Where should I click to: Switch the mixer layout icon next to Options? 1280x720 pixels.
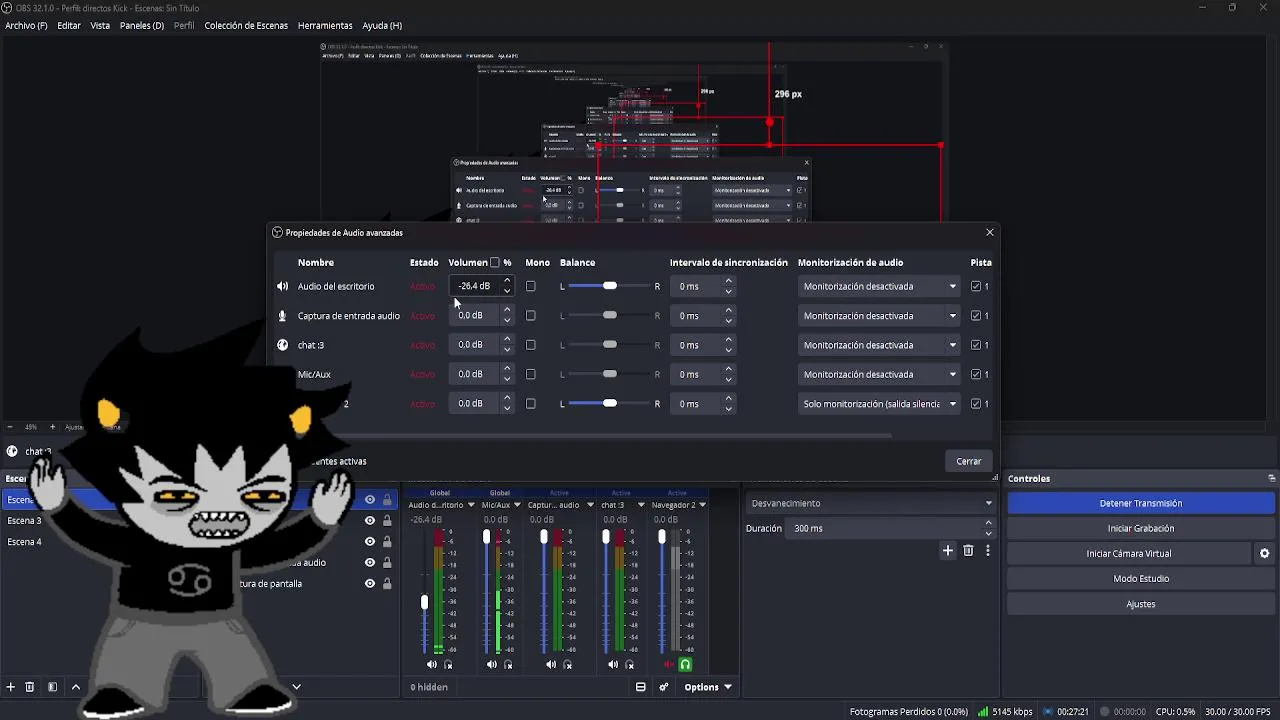[641, 687]
